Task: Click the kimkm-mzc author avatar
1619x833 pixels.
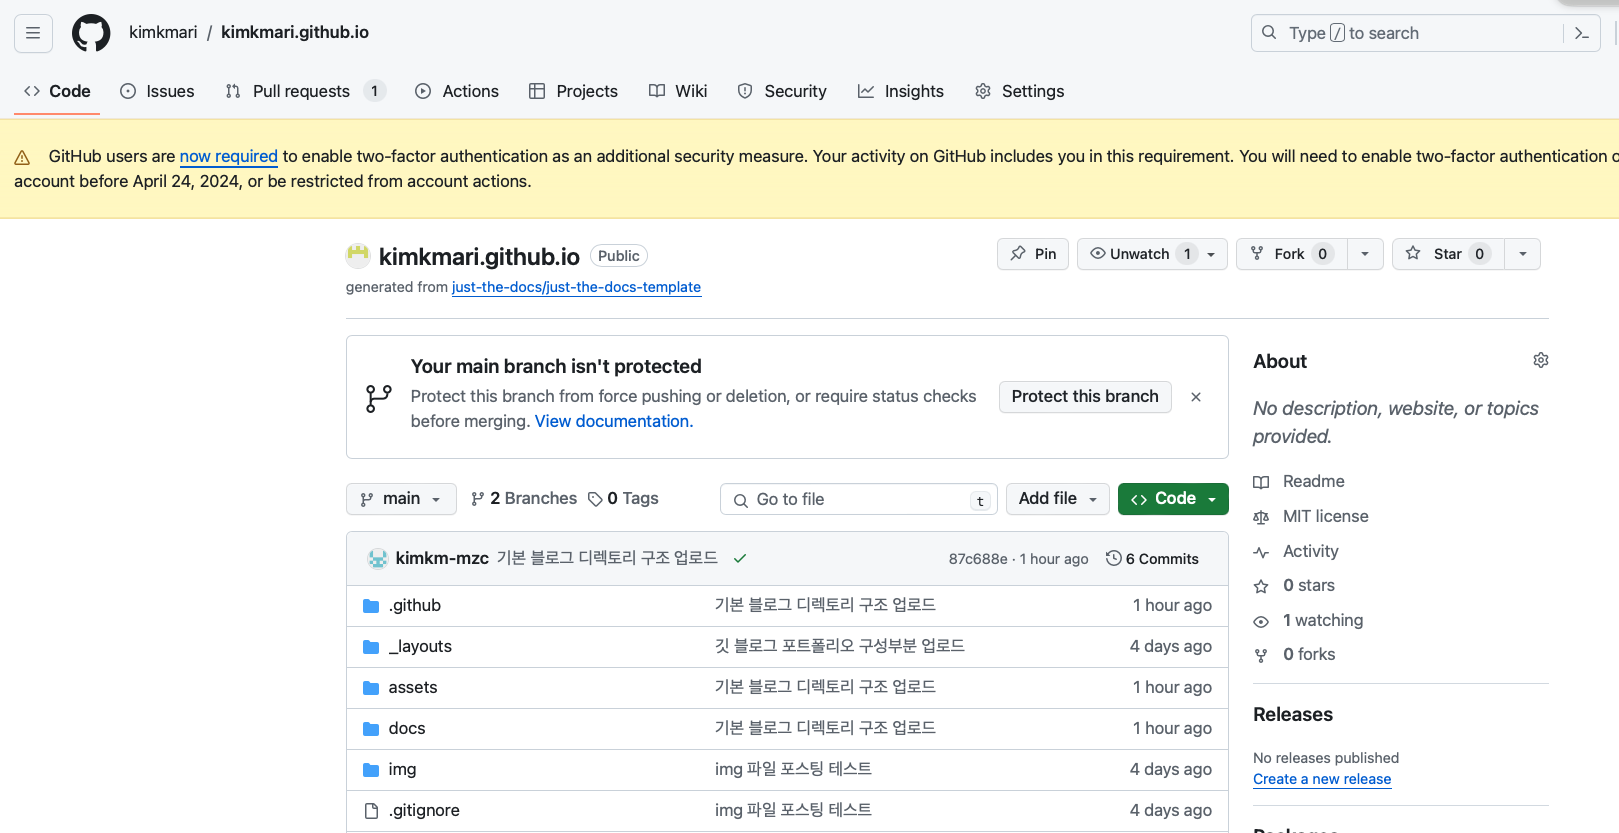Action: (x=378, y=559)
